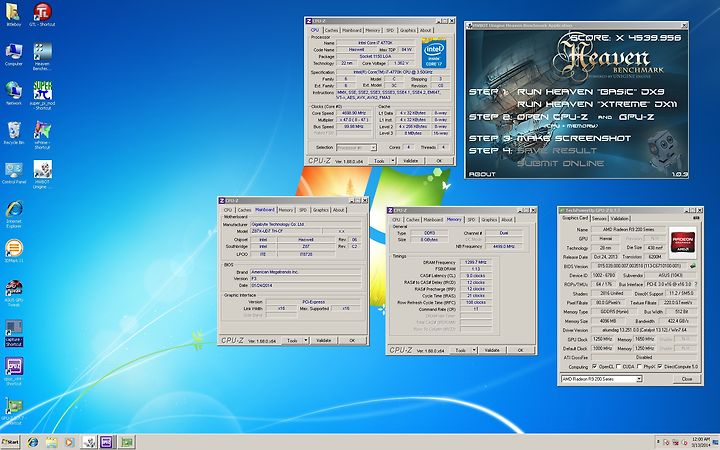This screenshot has width=720, height=450.
Task: Open GPU selection dropdown in GPU-Z
Action: 639,379
